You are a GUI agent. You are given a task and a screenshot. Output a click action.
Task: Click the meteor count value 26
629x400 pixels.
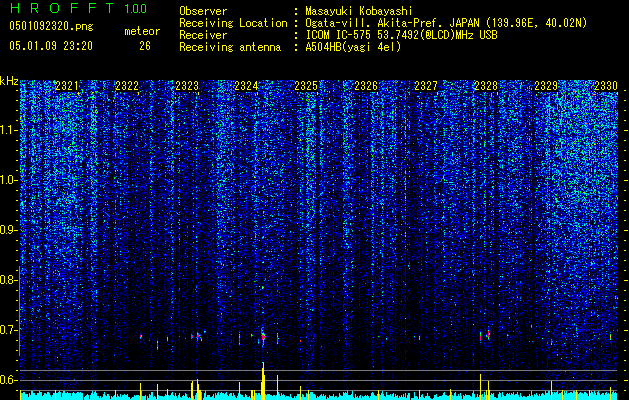[145, 46]
